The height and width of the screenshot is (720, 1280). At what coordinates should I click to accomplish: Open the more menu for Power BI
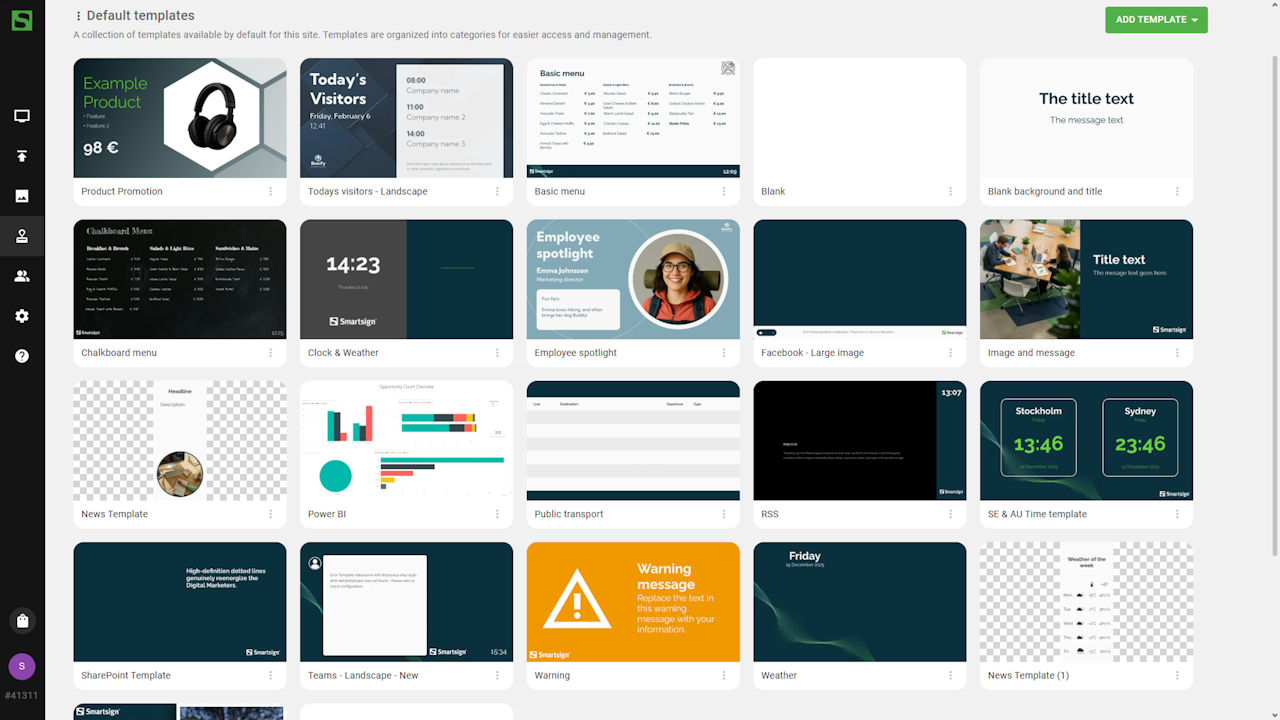tap(497, 514)
